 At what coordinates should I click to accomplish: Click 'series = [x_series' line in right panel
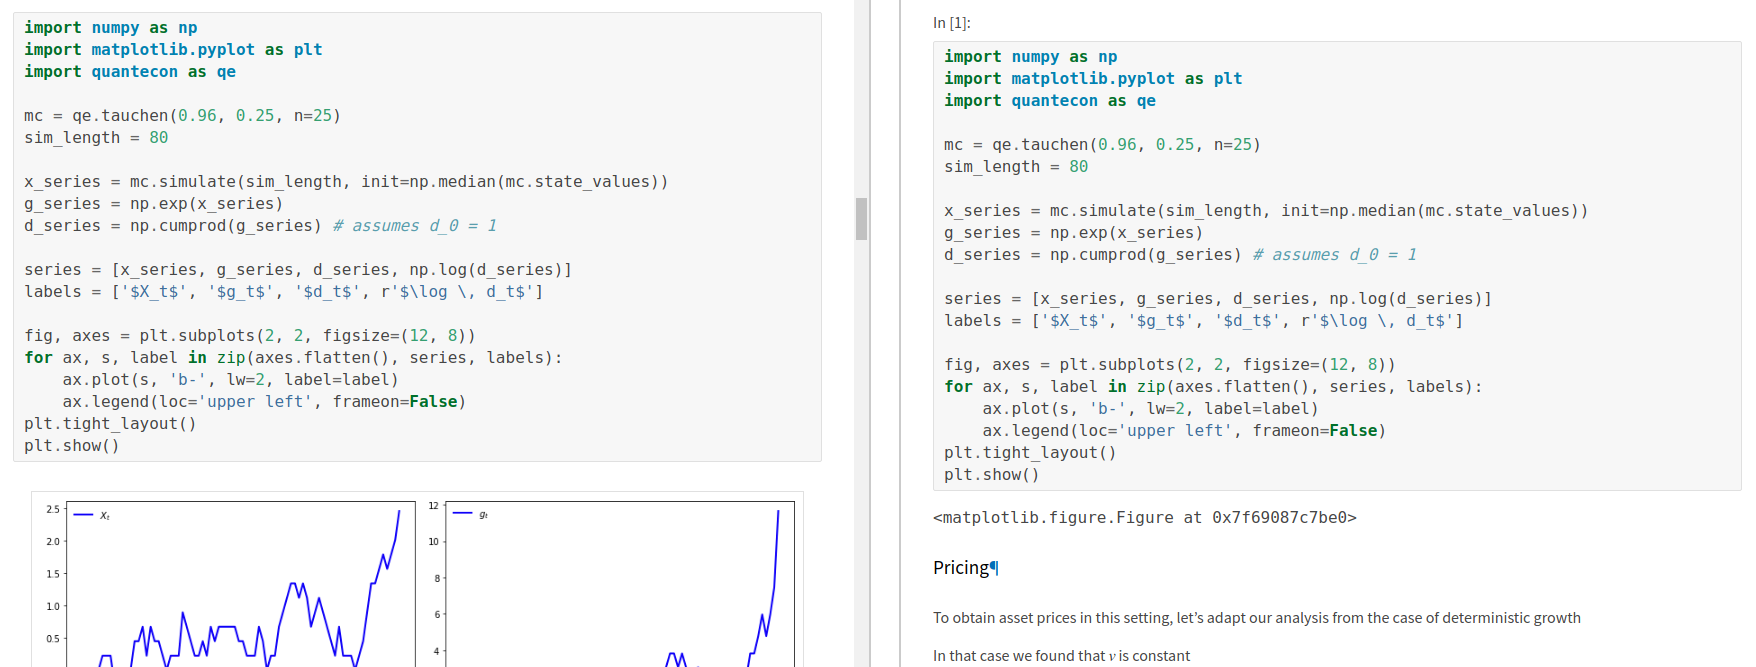pyautogui.click(x=1218, y=299)
